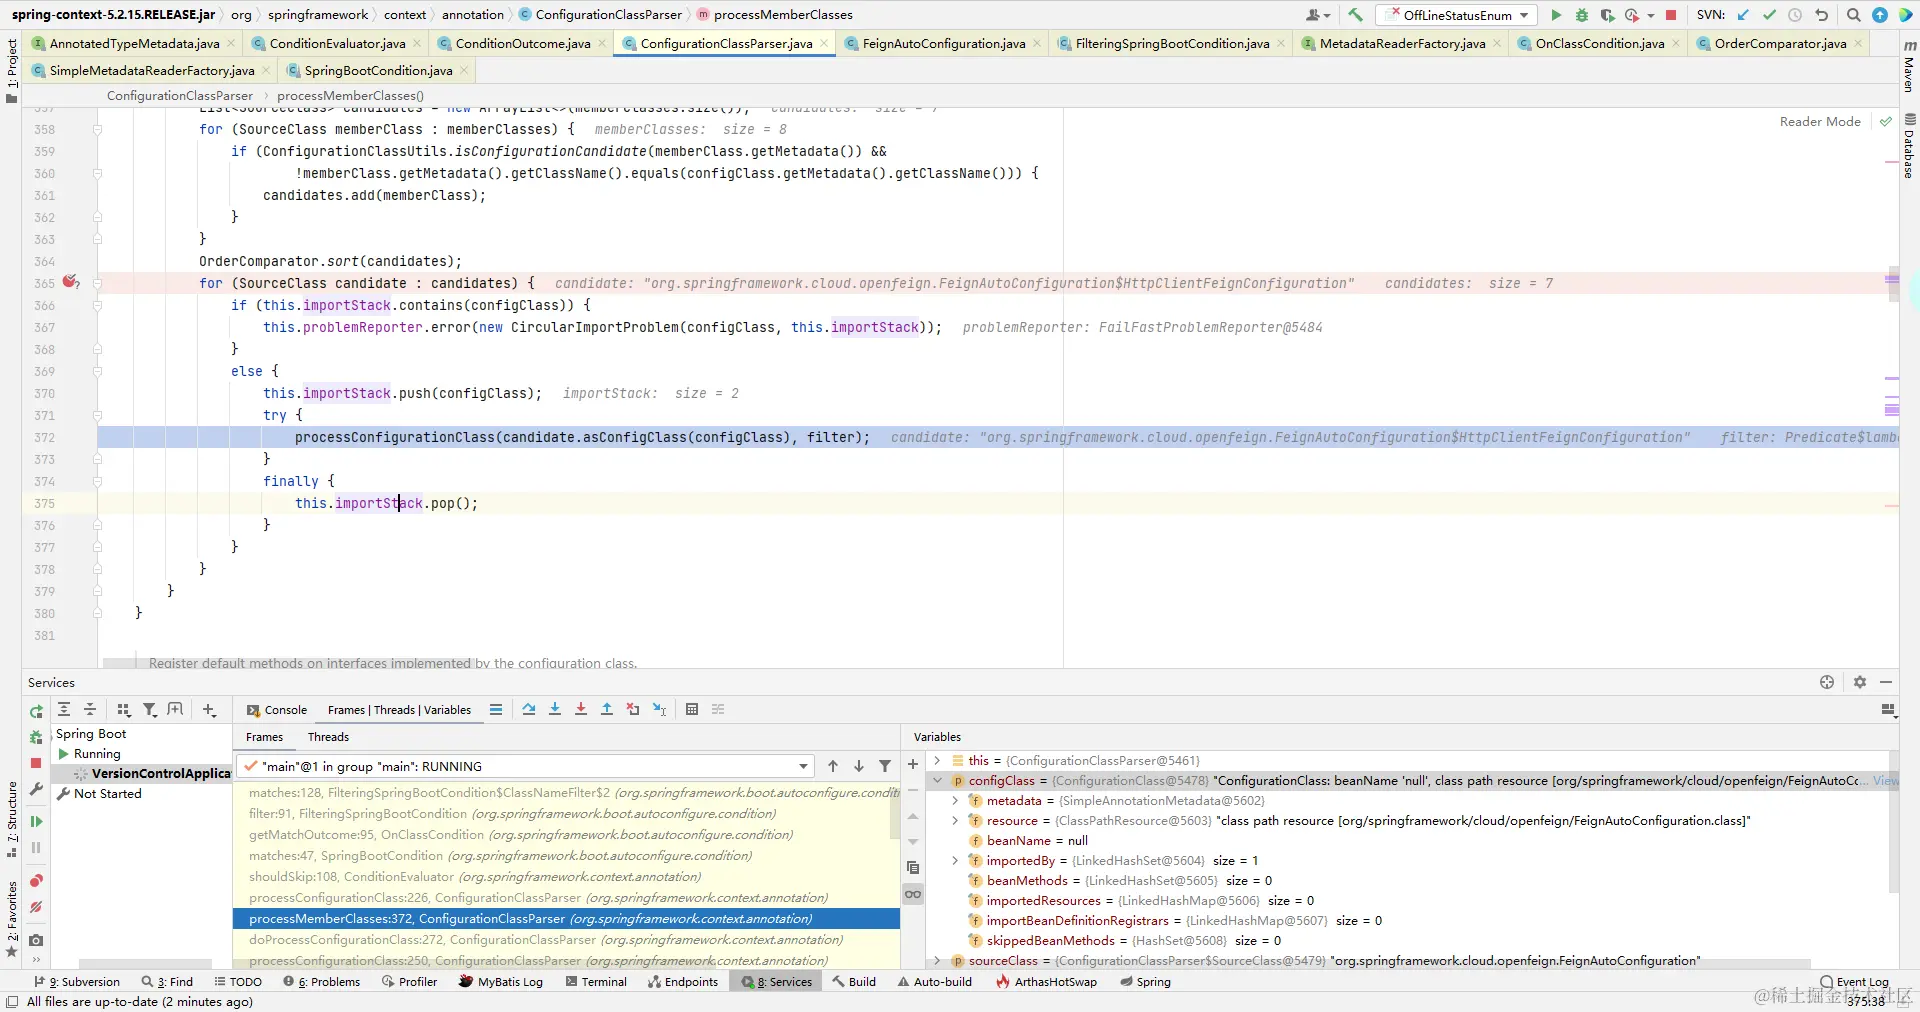Add a new watch with the plus icon
The width and height of the screenshot is (1920, 1012).
coord(912,764)
